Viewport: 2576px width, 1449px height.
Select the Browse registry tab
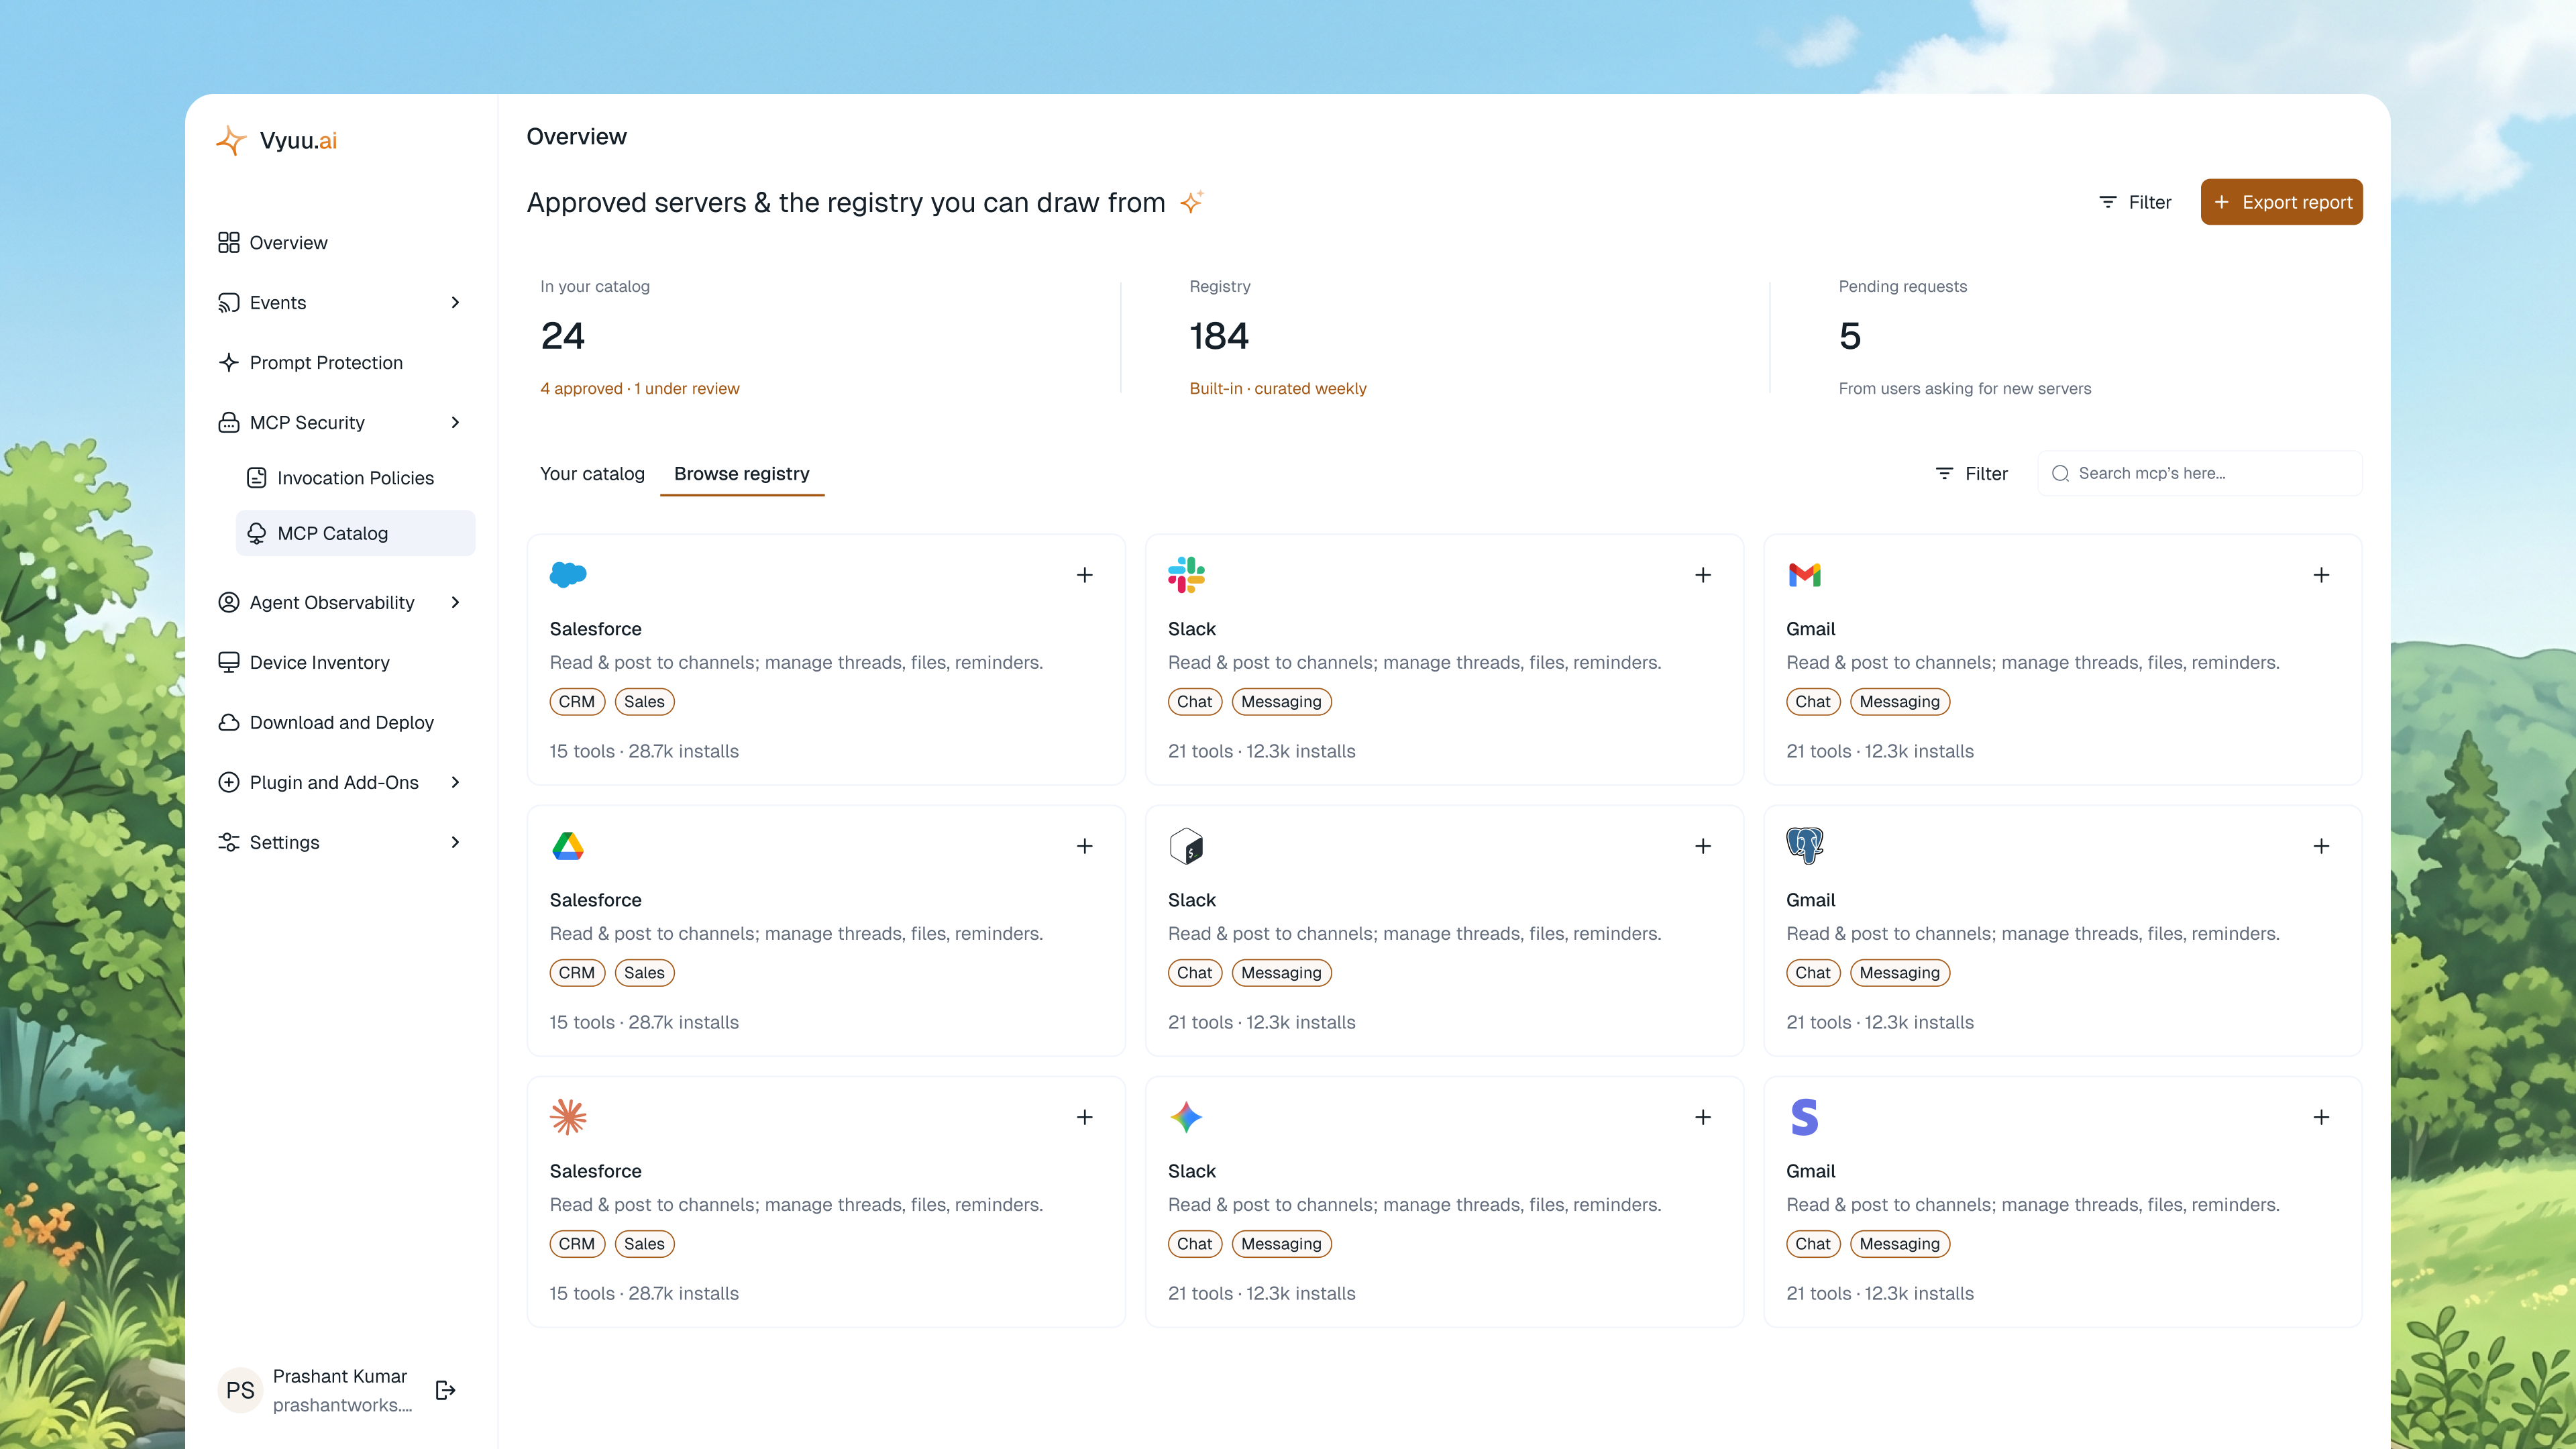(742, 474)
